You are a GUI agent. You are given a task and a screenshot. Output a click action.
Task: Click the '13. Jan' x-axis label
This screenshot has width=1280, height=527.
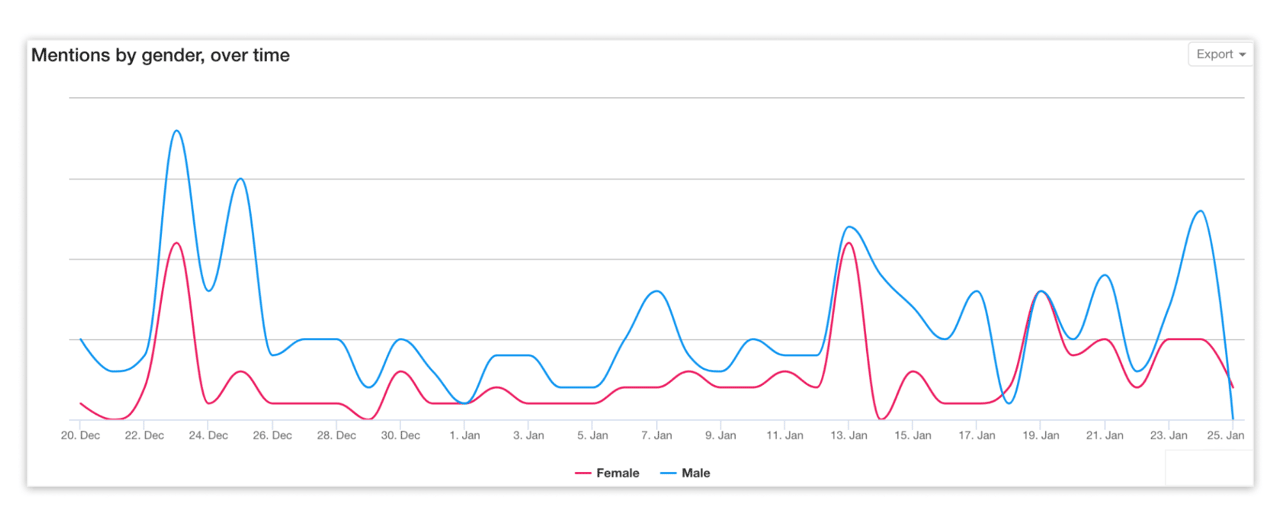click(x=848, y=436)
